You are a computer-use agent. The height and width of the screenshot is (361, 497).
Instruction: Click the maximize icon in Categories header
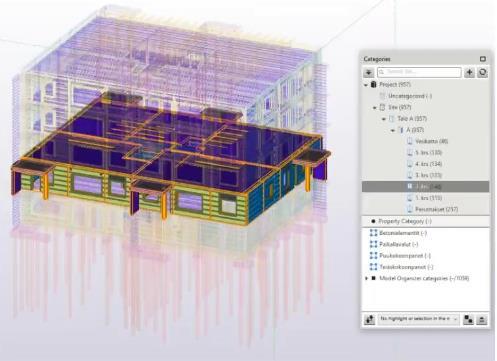point(483,59)
